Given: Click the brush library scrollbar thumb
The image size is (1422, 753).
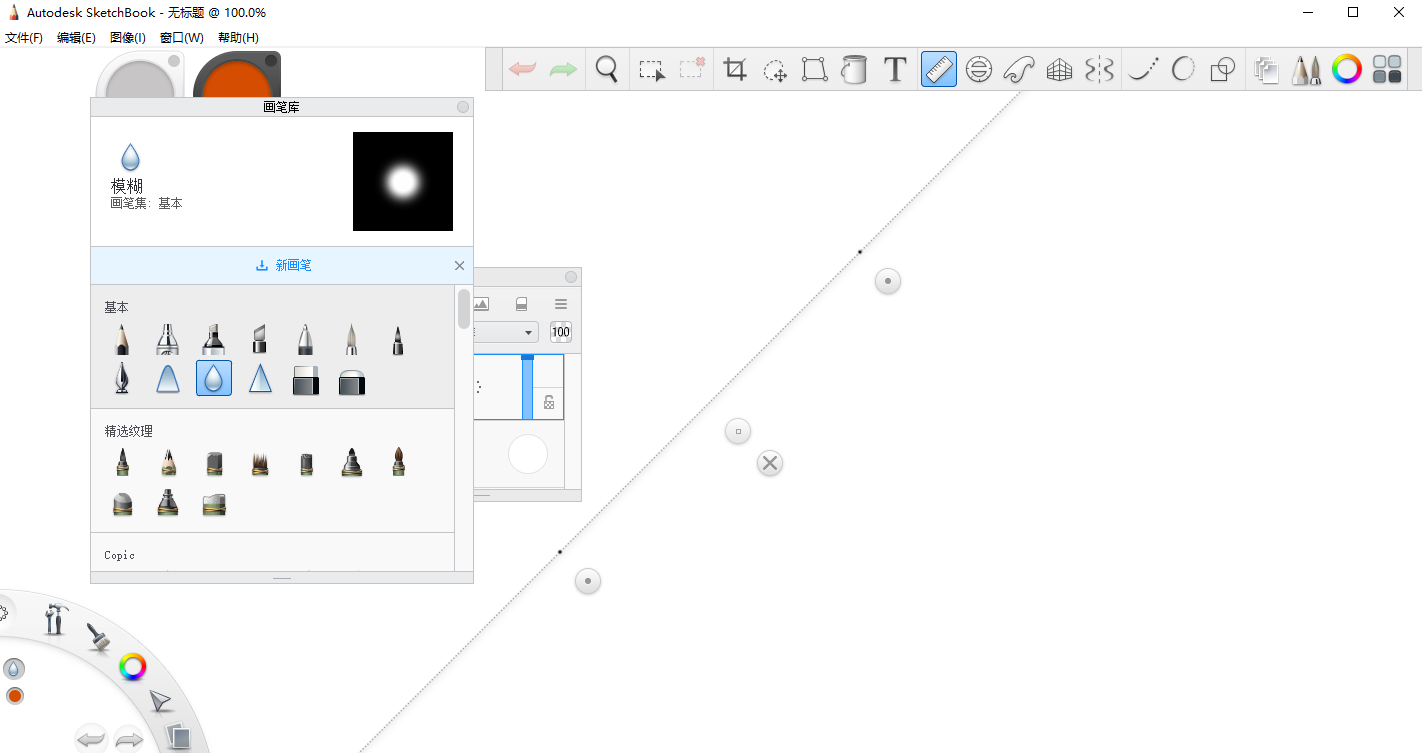Looking at the screenshot, I should [463, 308].
